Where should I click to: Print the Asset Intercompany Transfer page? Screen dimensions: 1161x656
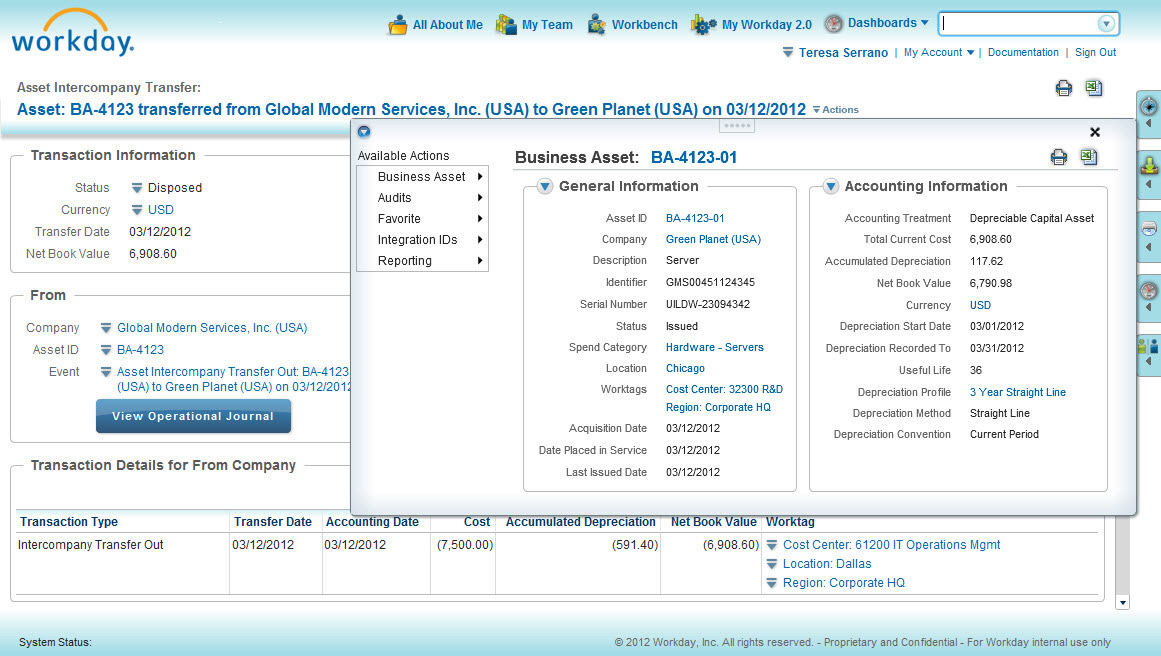[x=1063, y=88]
